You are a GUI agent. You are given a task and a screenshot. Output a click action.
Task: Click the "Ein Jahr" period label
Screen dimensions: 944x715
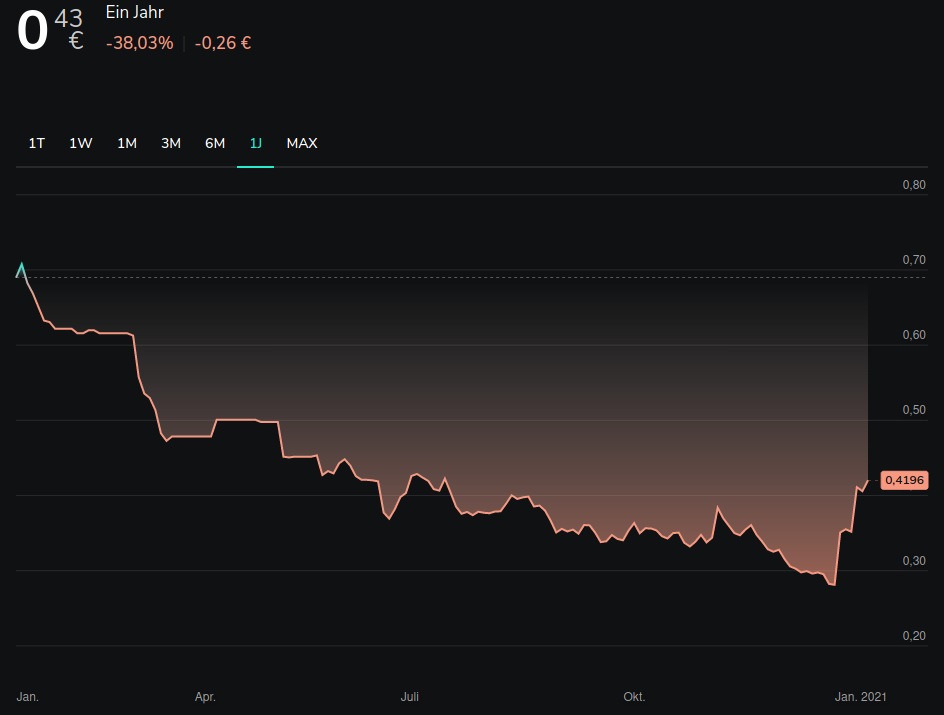pyautogui.click(x=135, y=13)
